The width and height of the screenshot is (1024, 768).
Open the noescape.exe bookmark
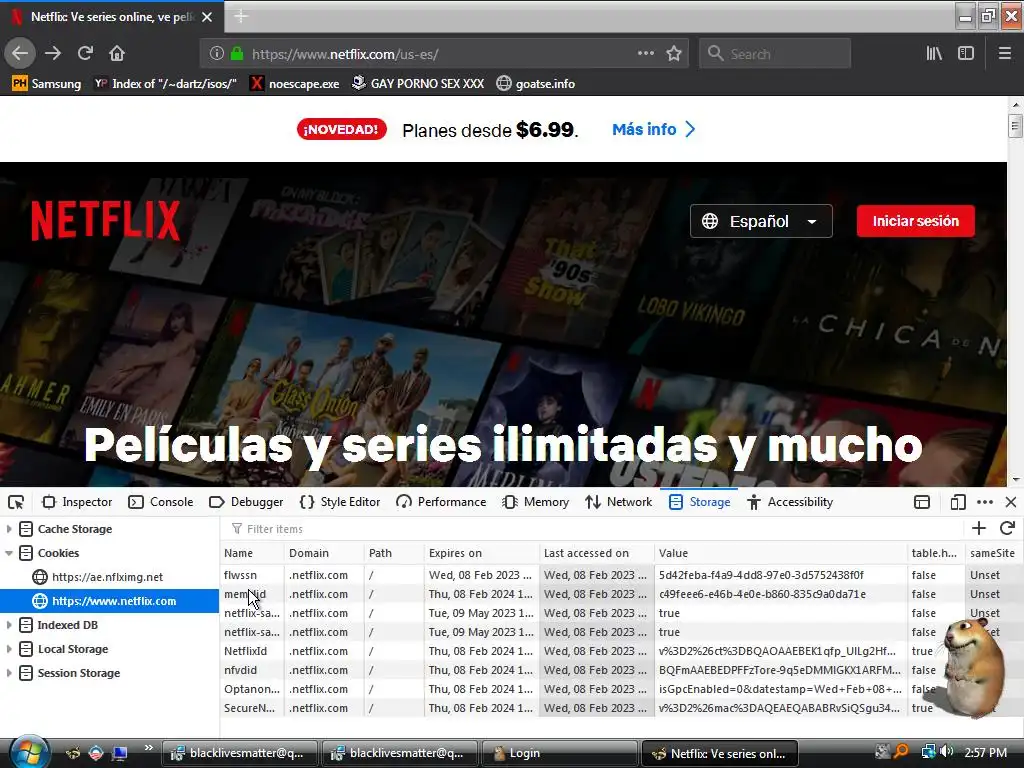(x=295, y=84)
